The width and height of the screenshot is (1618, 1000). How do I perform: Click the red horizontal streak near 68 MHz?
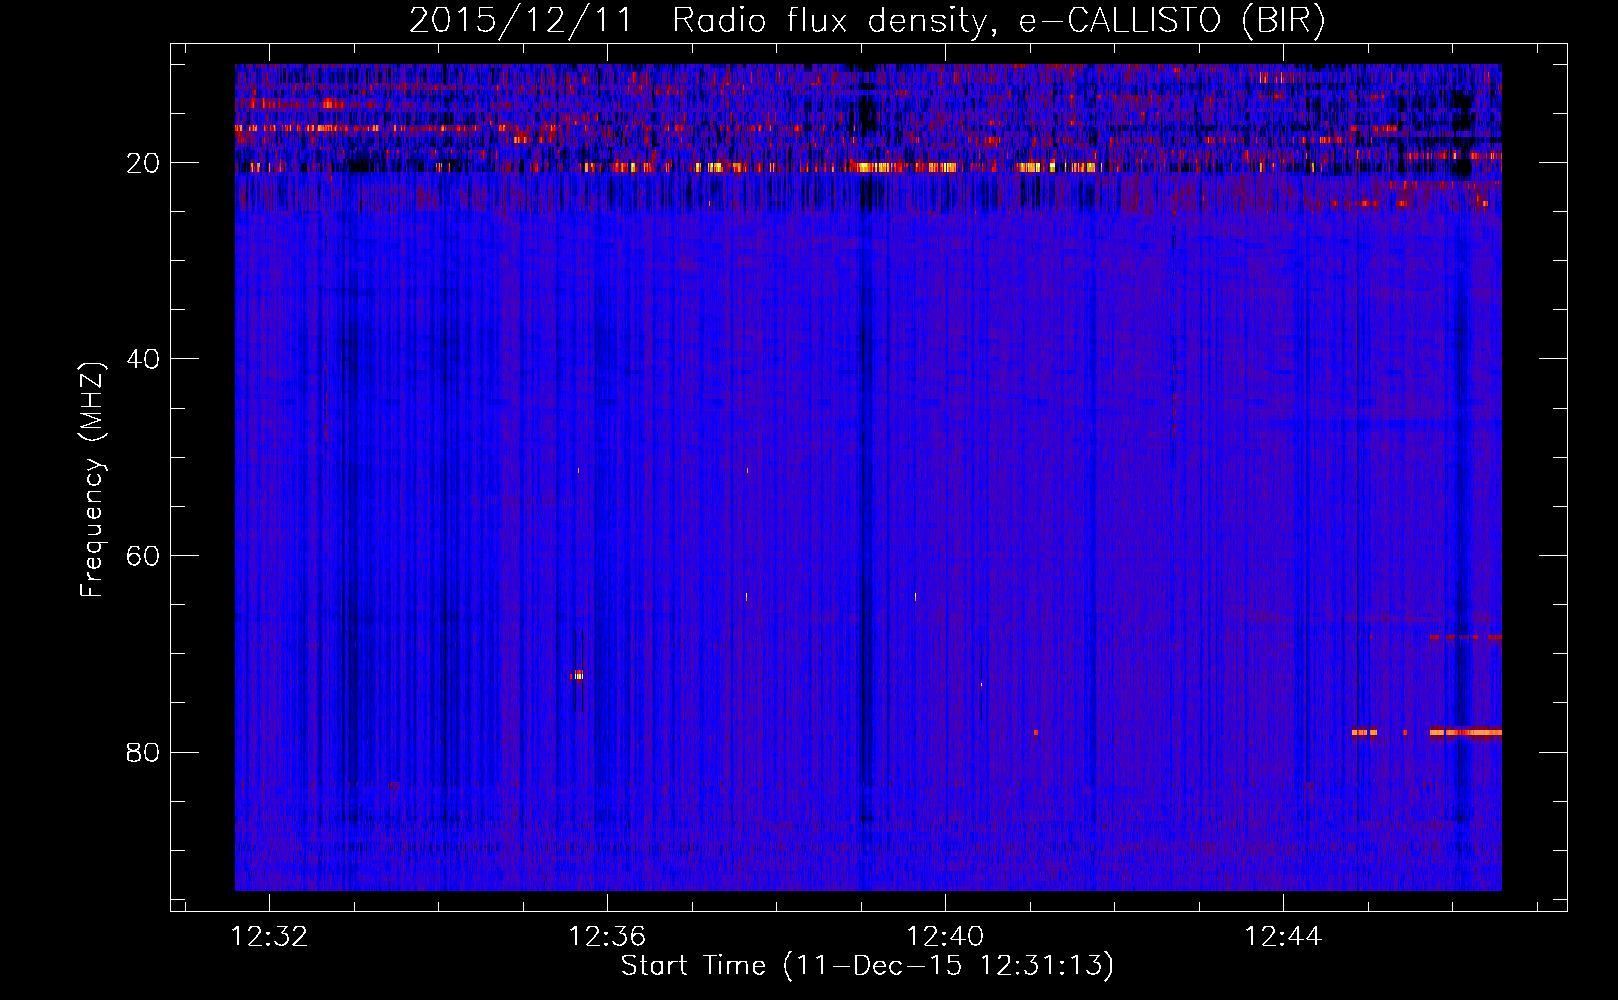tap(1465, 637)
